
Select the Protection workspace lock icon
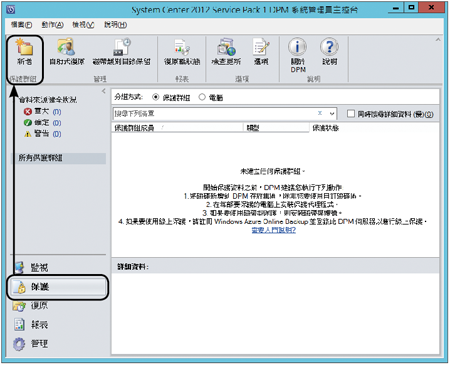(20, 287)
